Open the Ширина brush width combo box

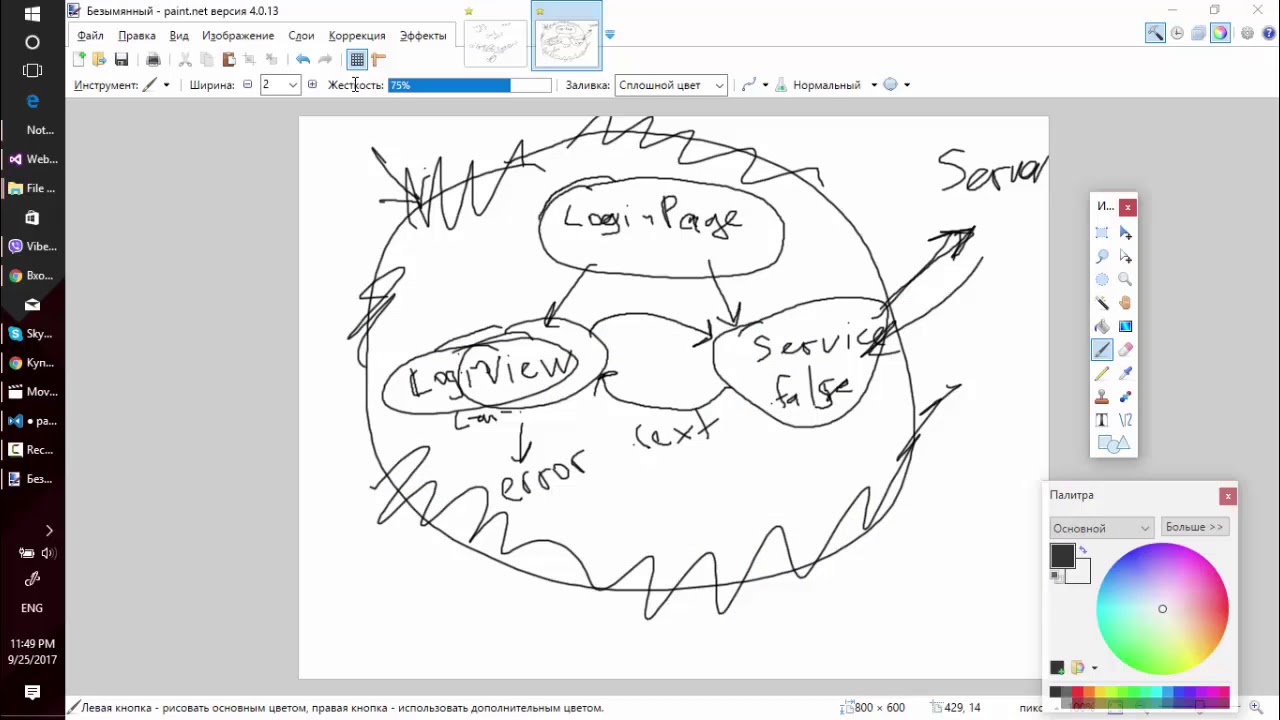(279, 85)
